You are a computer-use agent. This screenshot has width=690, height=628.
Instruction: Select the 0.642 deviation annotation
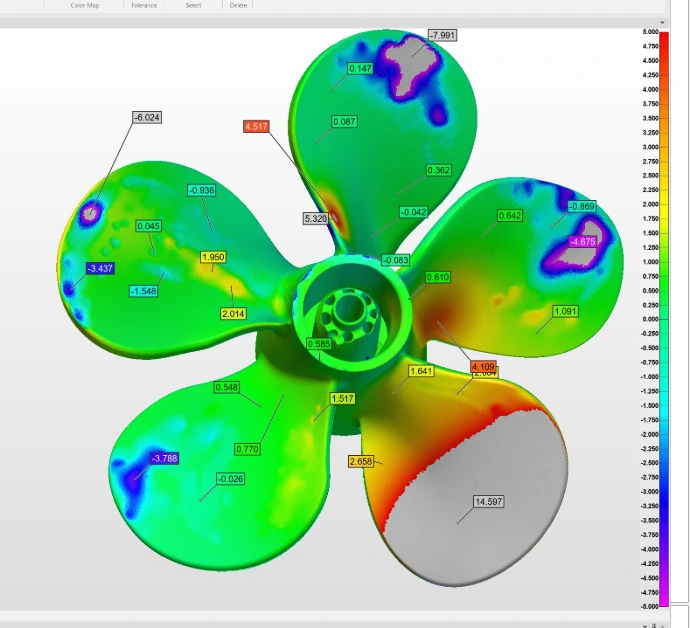pos(510,216)
